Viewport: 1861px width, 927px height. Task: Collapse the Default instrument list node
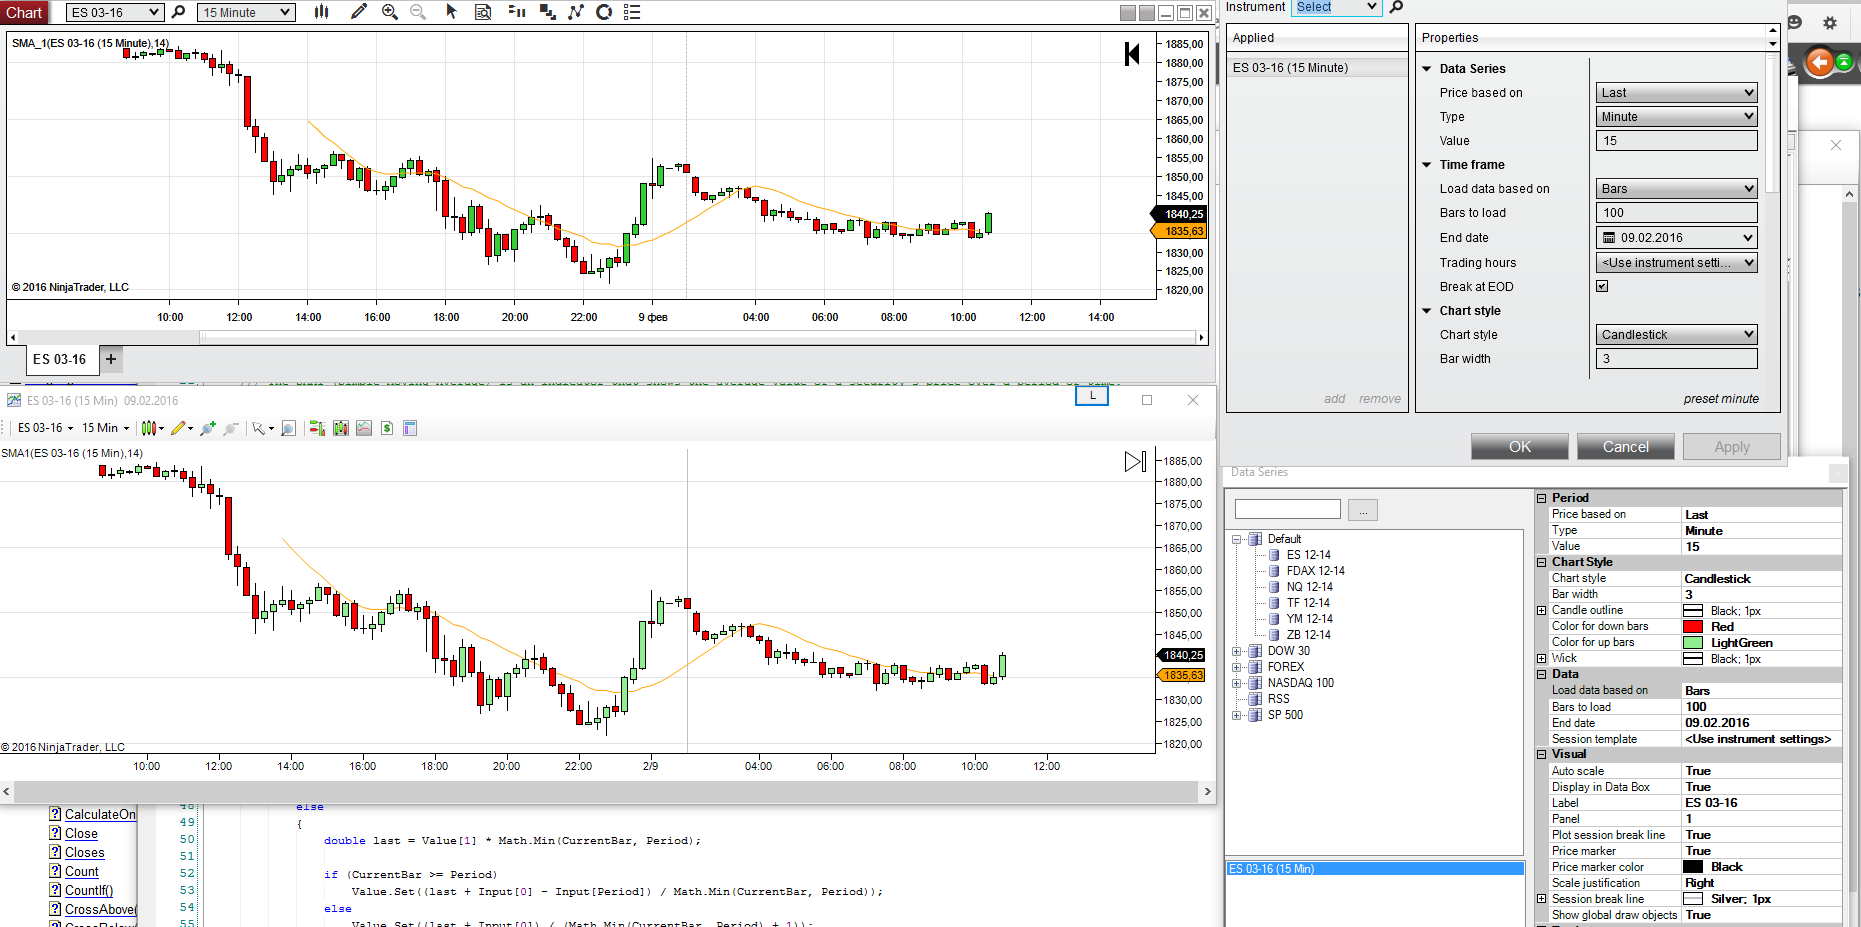(x=1237, y=539)
